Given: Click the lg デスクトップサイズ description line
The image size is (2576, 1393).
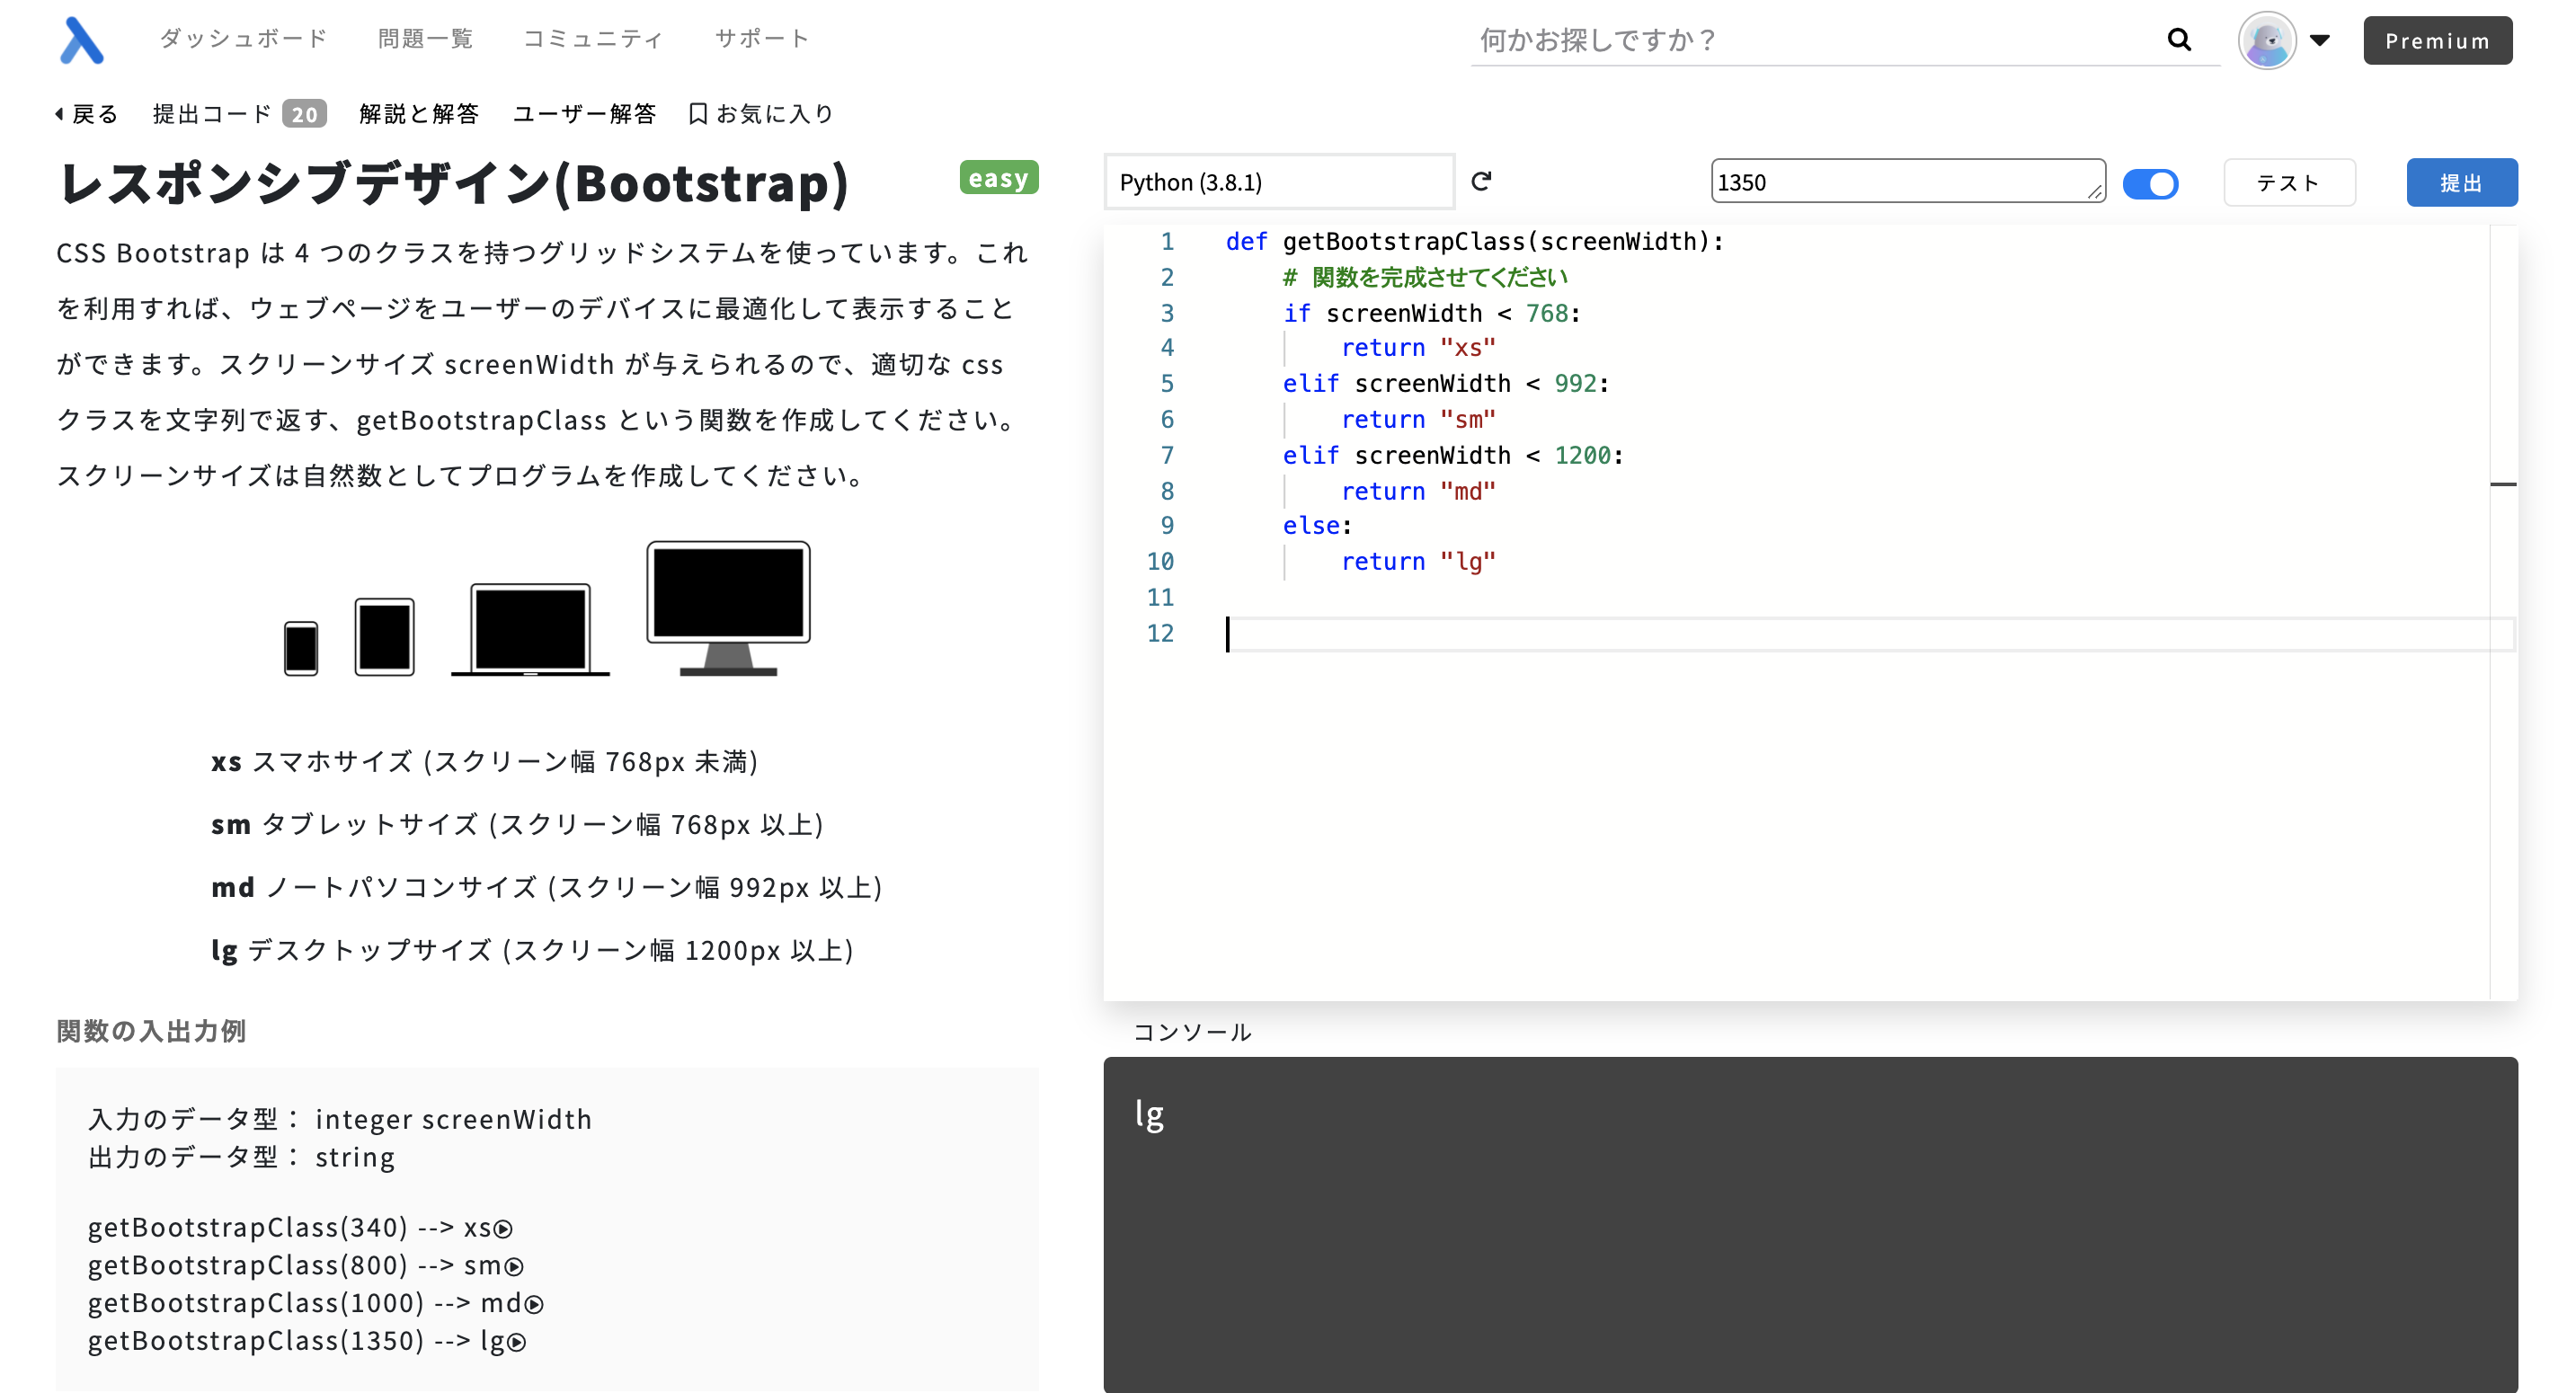Looking at the screenshot, I should point(532,951).
